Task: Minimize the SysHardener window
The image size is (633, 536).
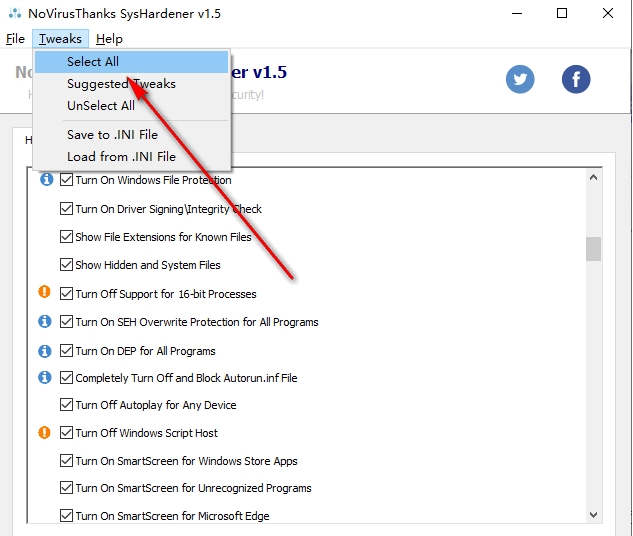Action: point(517,13)
